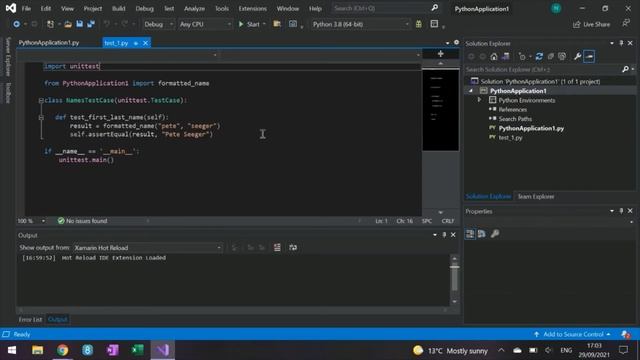Open the Server Explorer side tab
Screen dimensions: 640x360
point(8,57)
